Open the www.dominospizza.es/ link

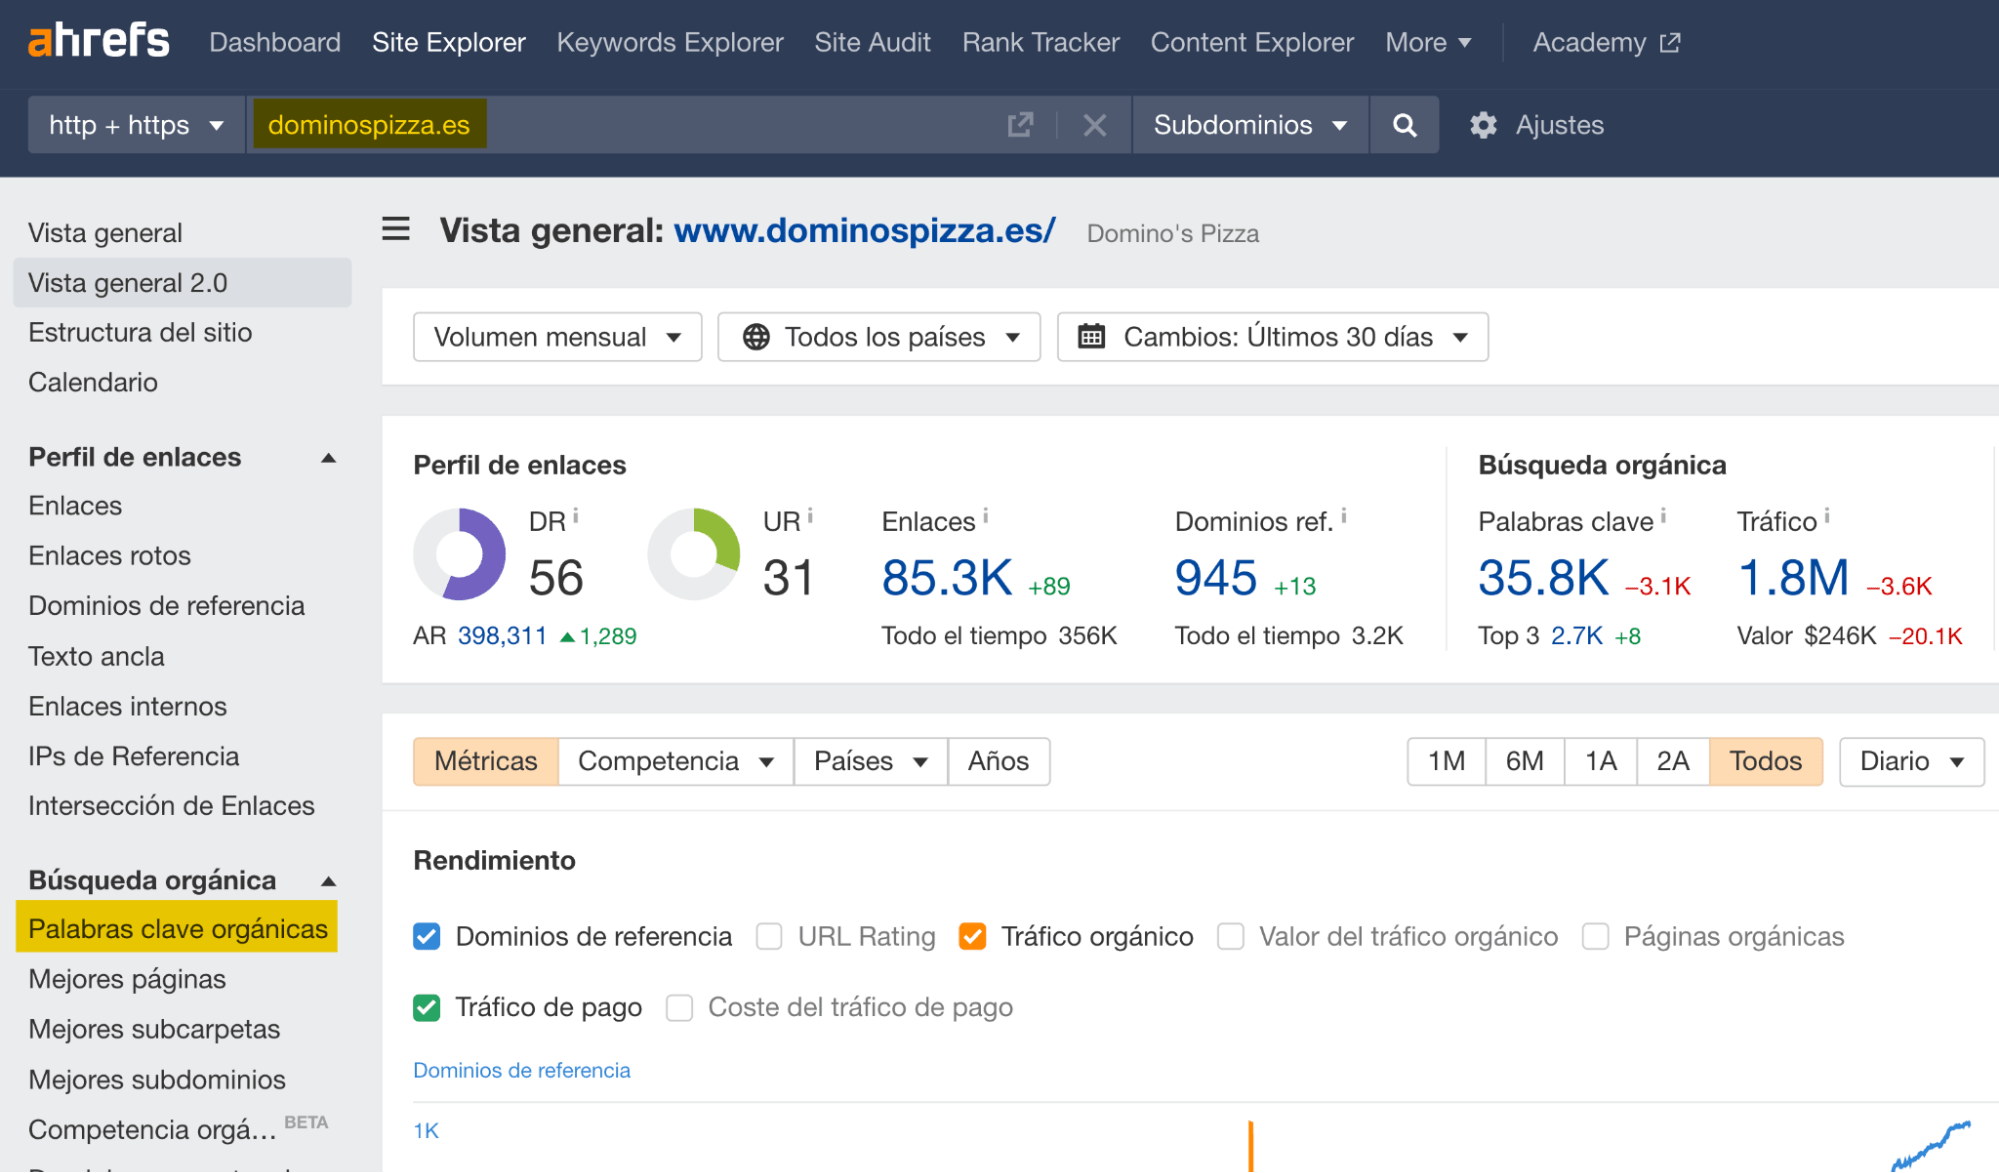pos(864,230)
